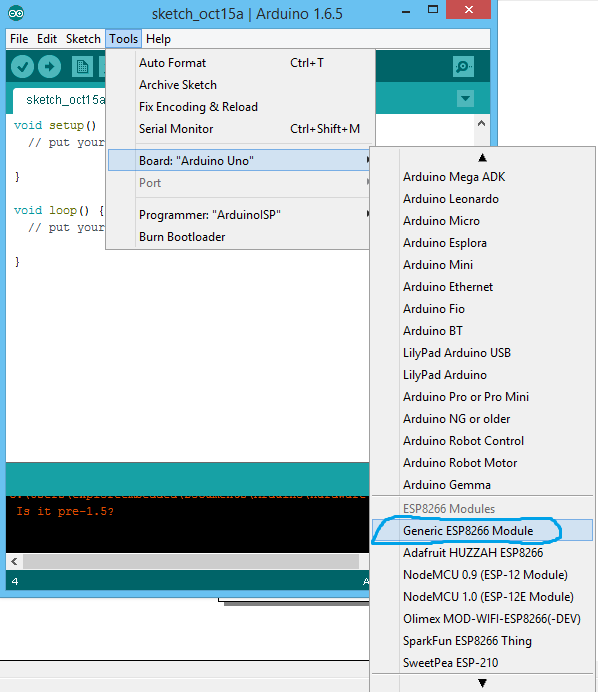The height and width of the screenshot is (692, 598).
Task: Select Generic ESP8266 Module
Action: [x=482, y=530]
